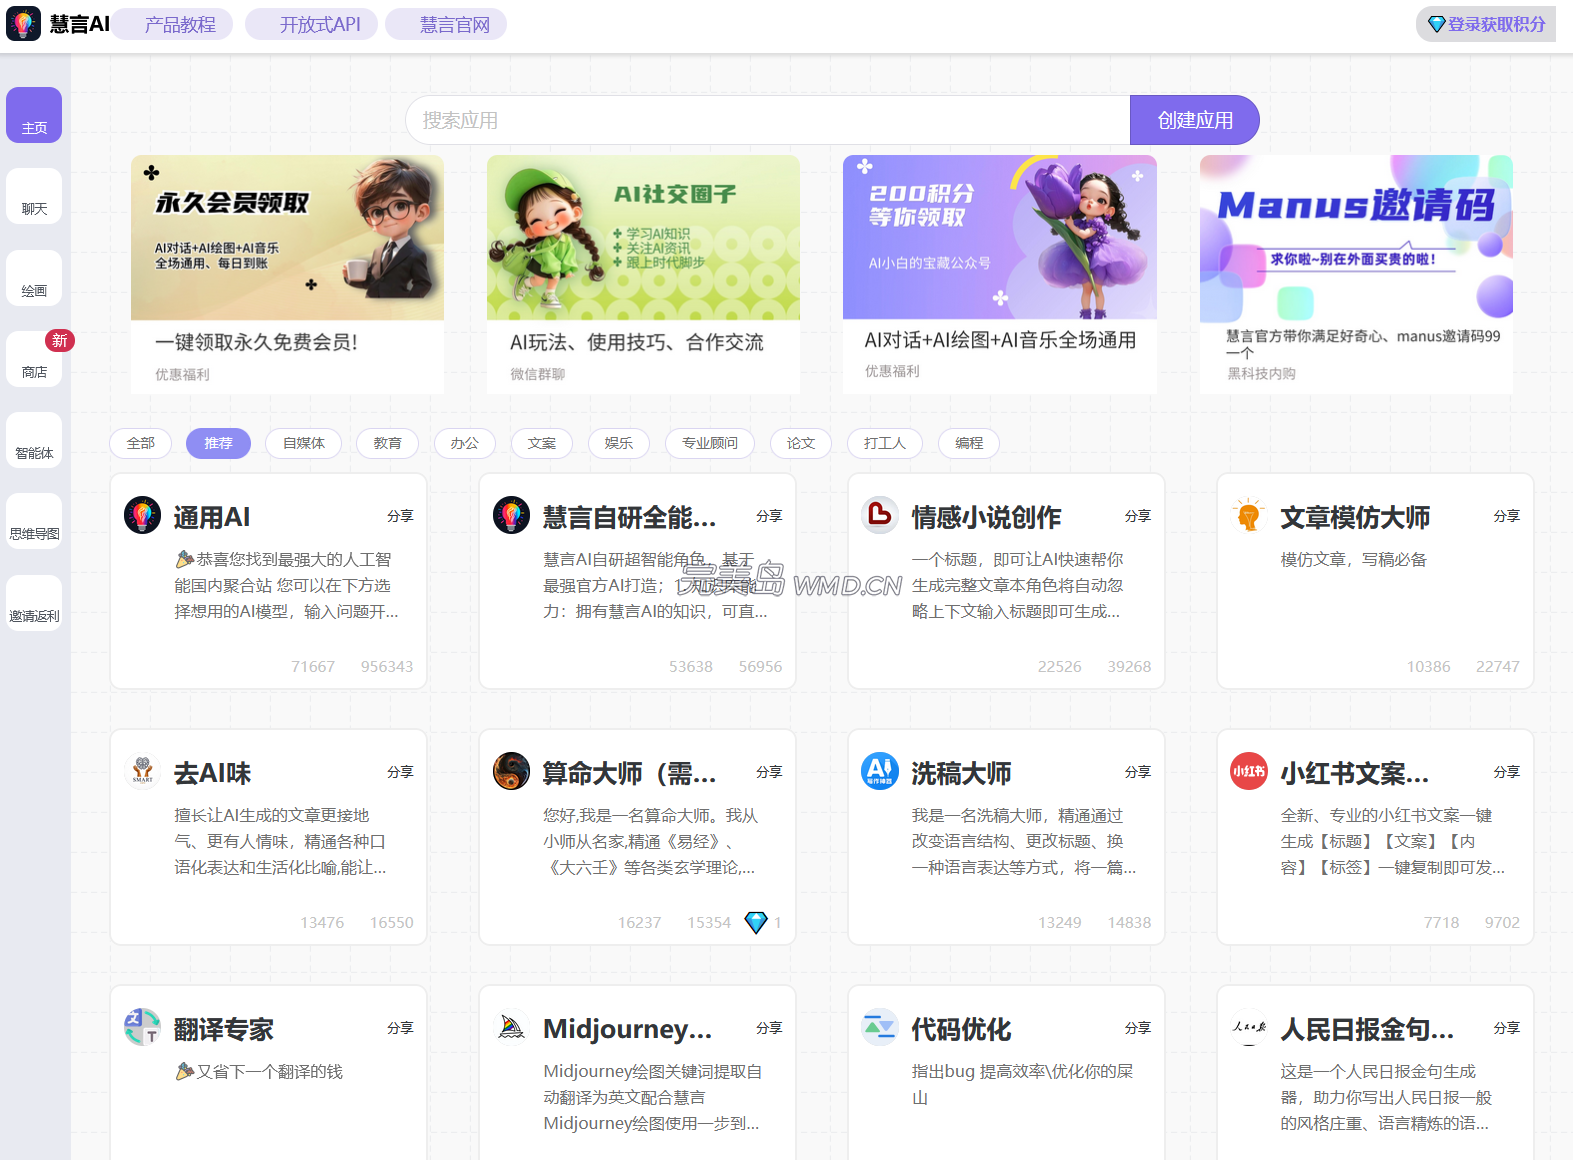Screen dimensions: 1573x1160
Task: Click 分享 on the 慧言自研全能 card
Action: point(769,516)
